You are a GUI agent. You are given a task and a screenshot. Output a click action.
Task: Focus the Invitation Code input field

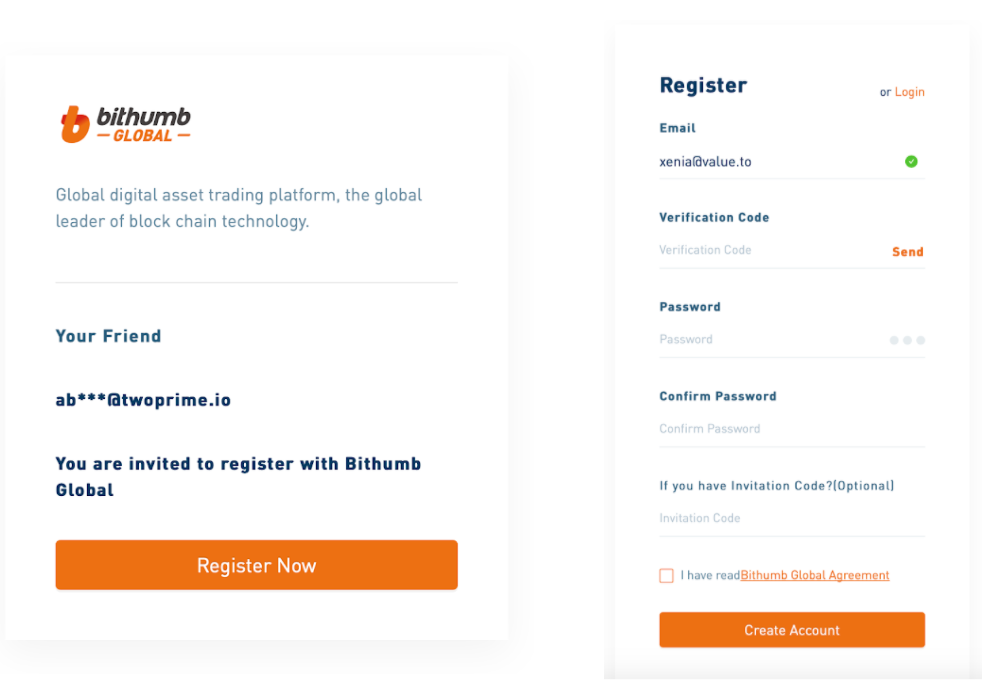(792, 518)
